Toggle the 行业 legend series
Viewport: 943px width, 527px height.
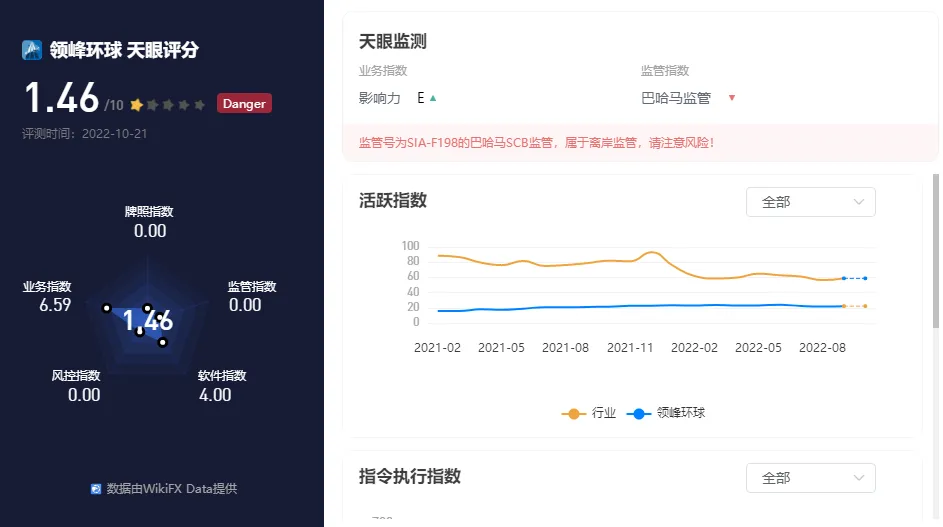pyautogui.click(x=589, y=413)
